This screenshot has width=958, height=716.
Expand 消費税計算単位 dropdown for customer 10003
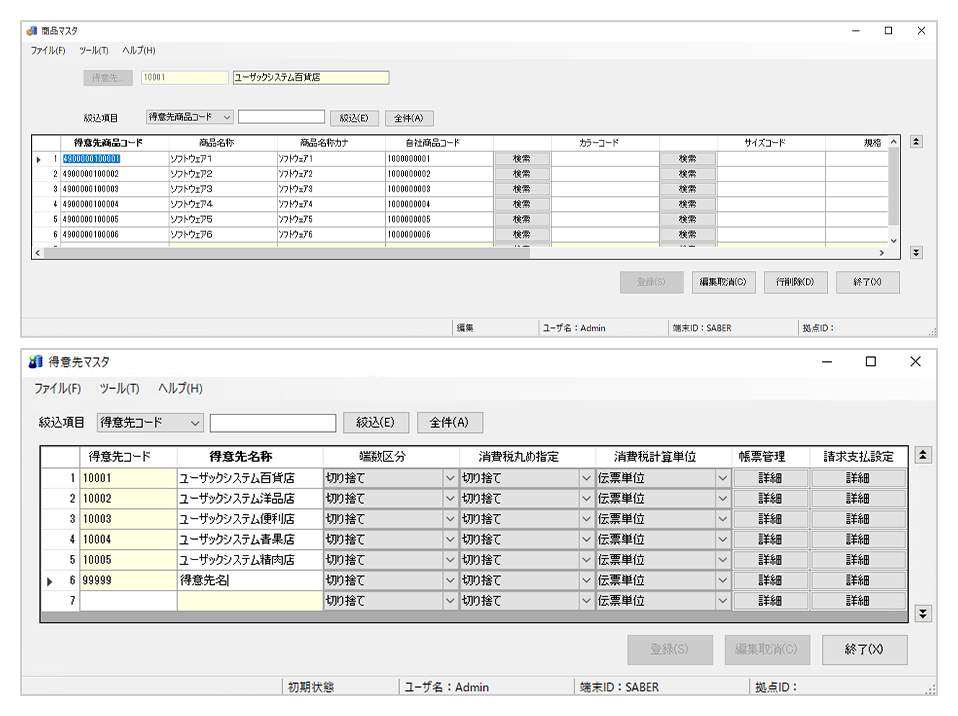coord(722,519)
